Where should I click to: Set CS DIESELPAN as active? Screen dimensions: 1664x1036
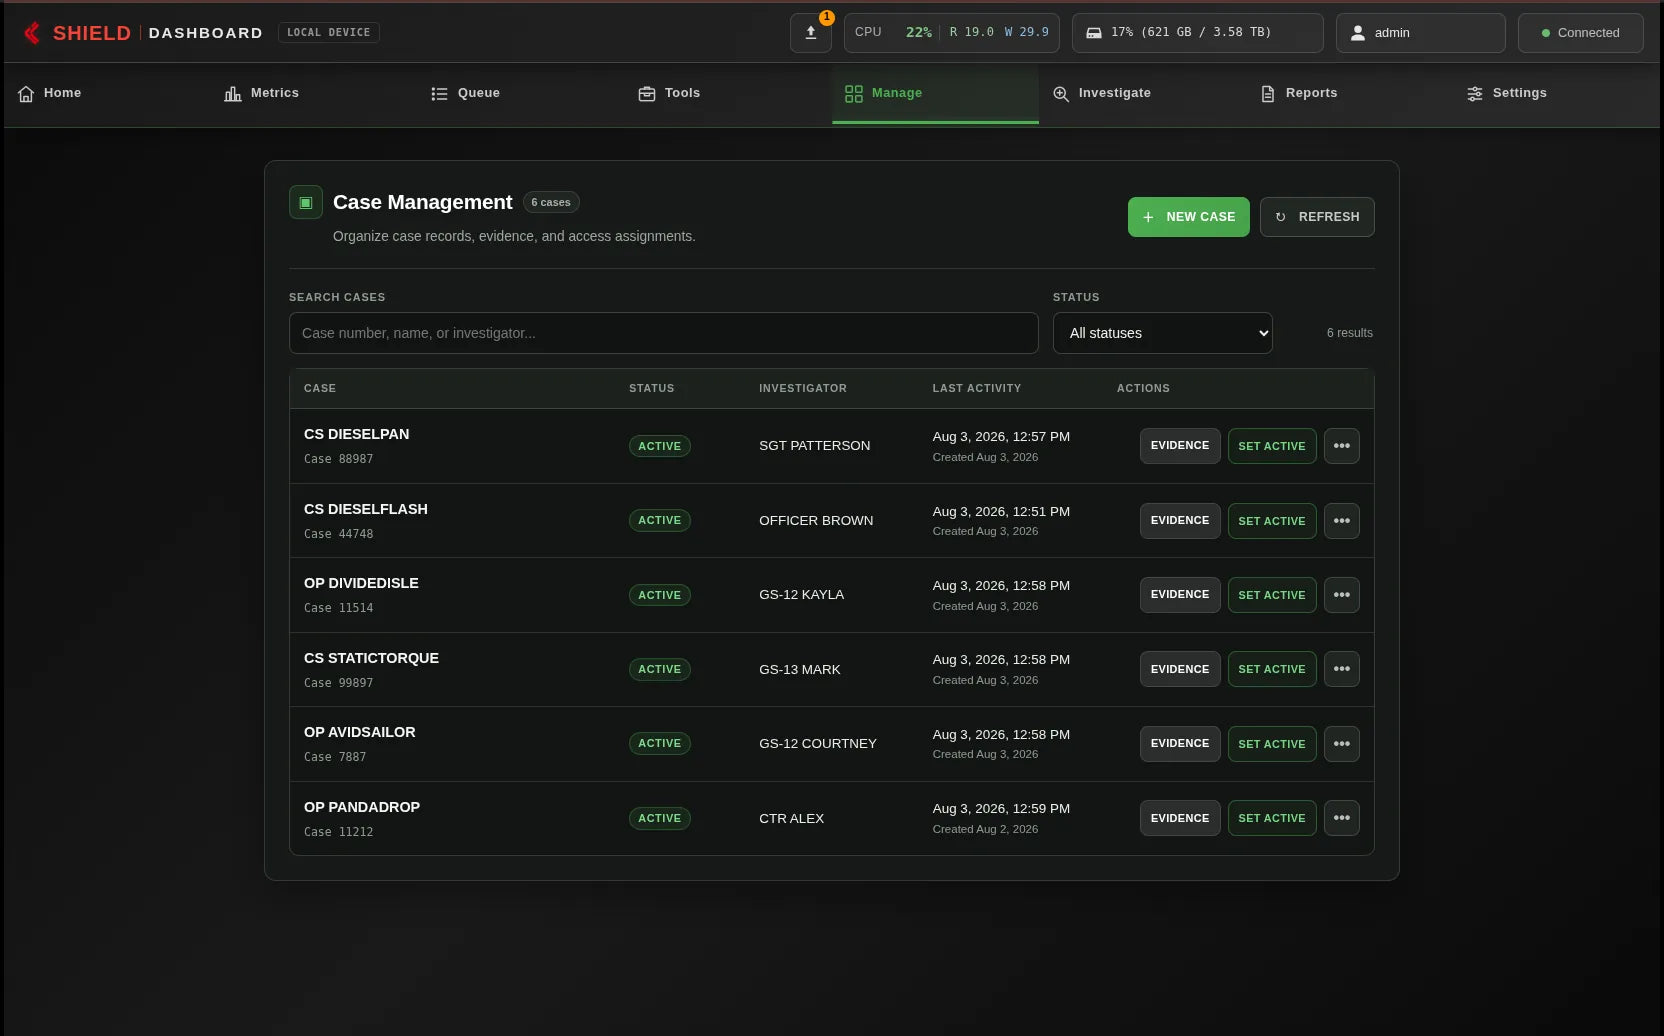1272,446
